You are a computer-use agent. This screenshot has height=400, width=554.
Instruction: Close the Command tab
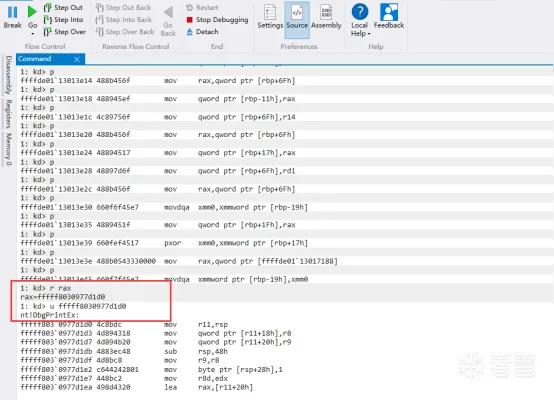77,59
